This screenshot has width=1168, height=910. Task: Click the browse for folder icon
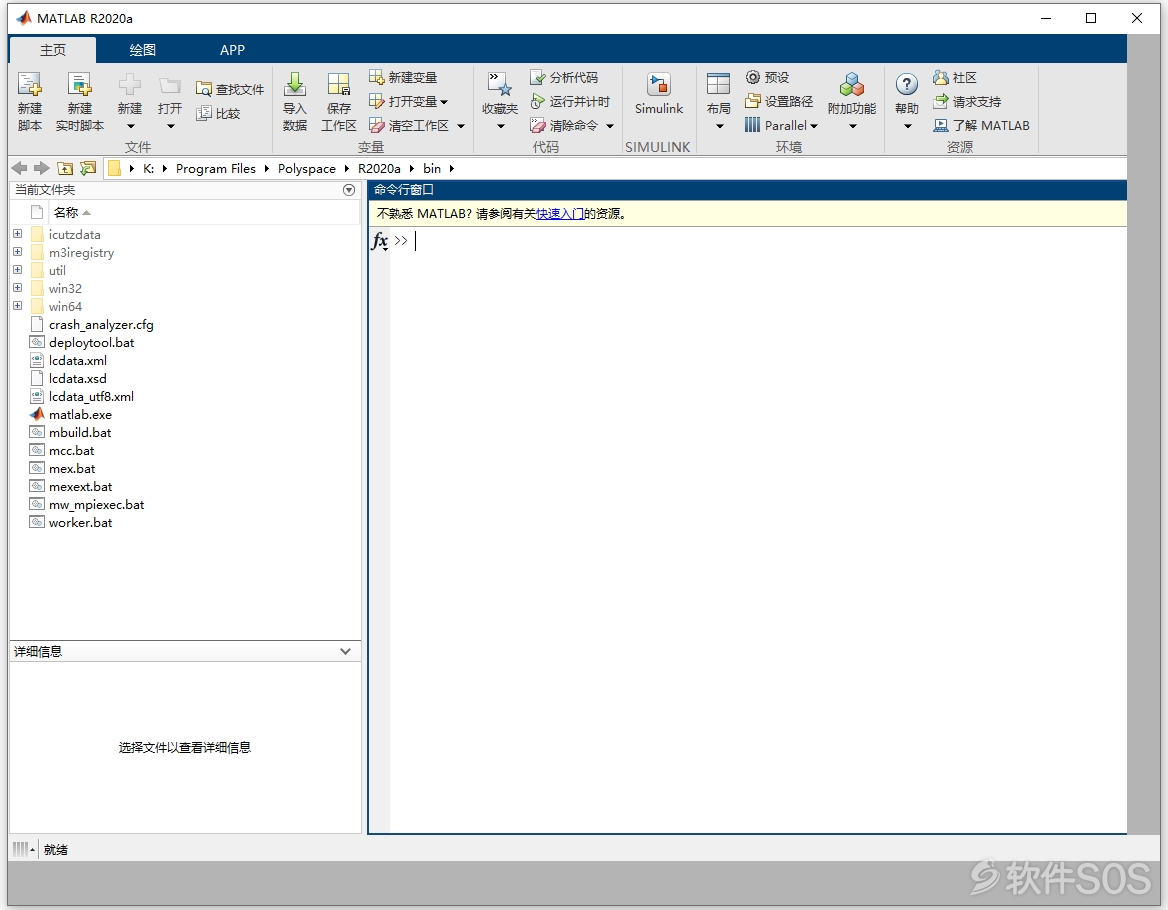point(88,168)
